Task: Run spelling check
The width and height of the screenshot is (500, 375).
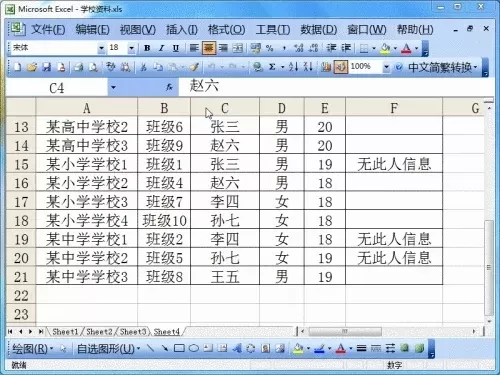Action: (x=111, y=67)
